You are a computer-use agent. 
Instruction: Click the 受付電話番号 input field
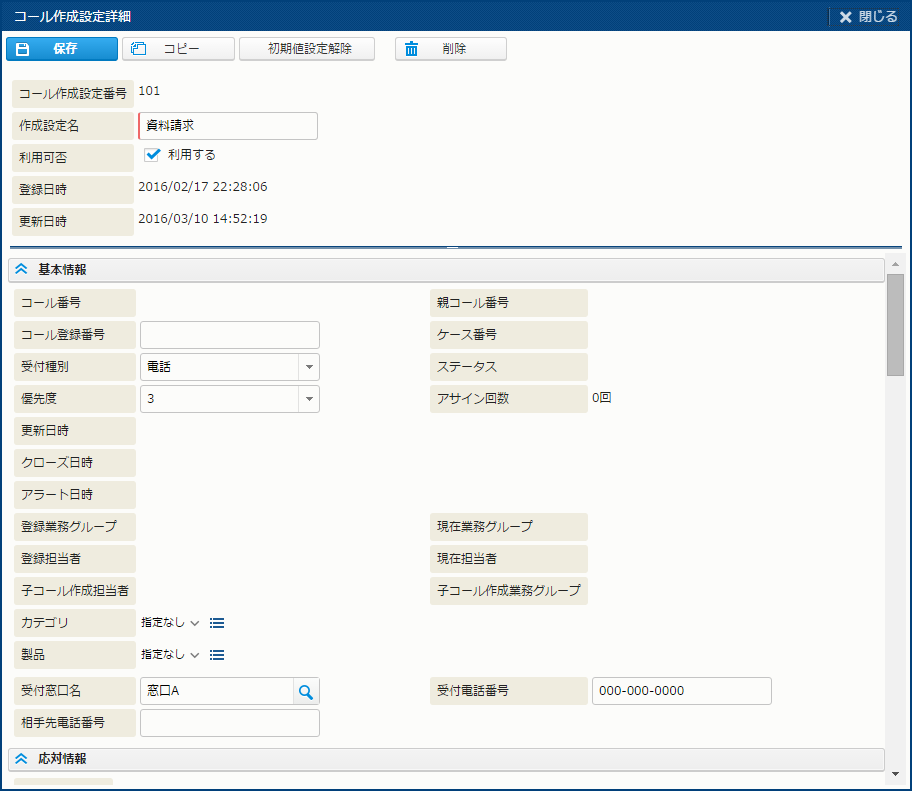[x=681, y=691]
